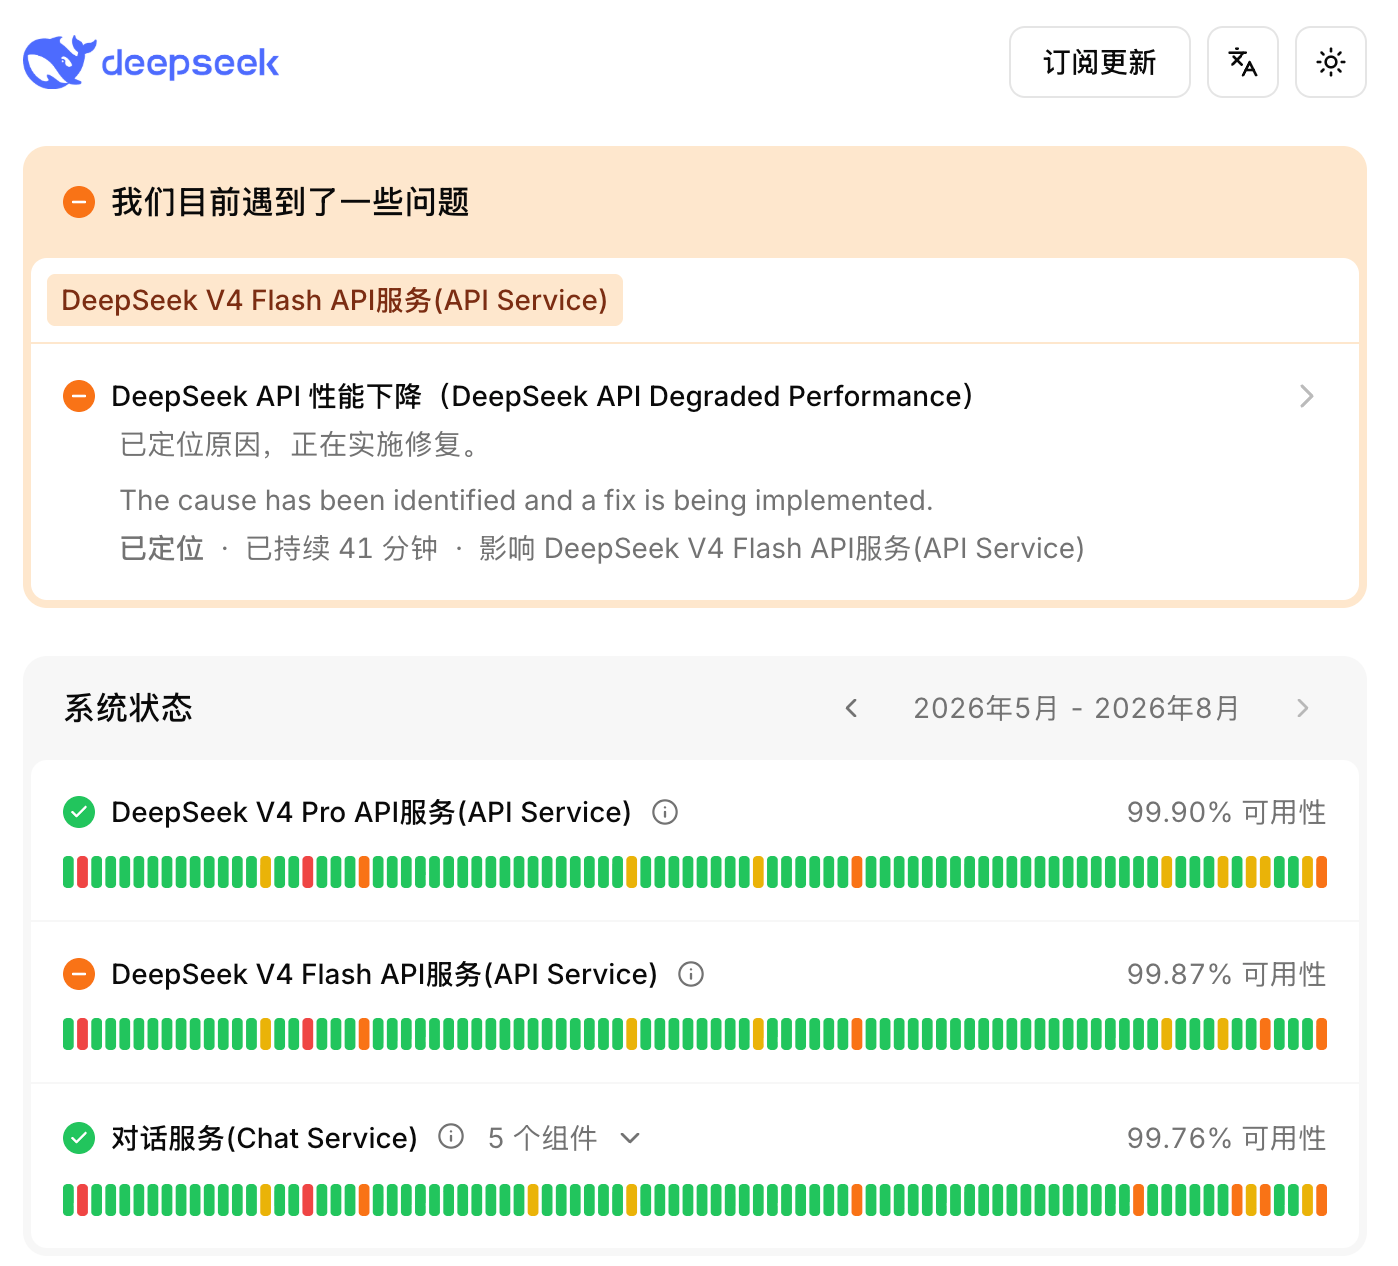
Task: Click green check icon for V4 Pro API
Action: (79, 812)
